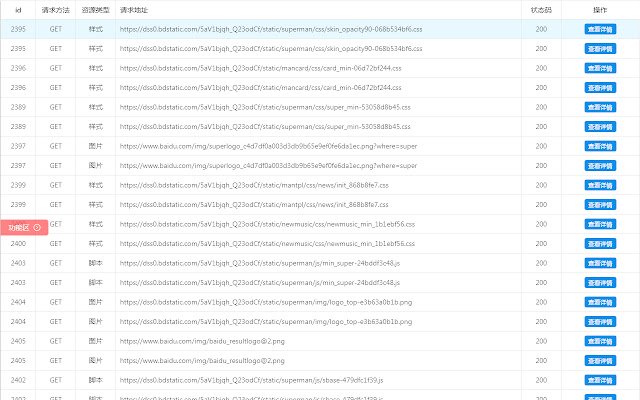Screen dimensions: 640x400
Task: Click 查看详情 in the first 2405 row
Action: click(600, 341)
